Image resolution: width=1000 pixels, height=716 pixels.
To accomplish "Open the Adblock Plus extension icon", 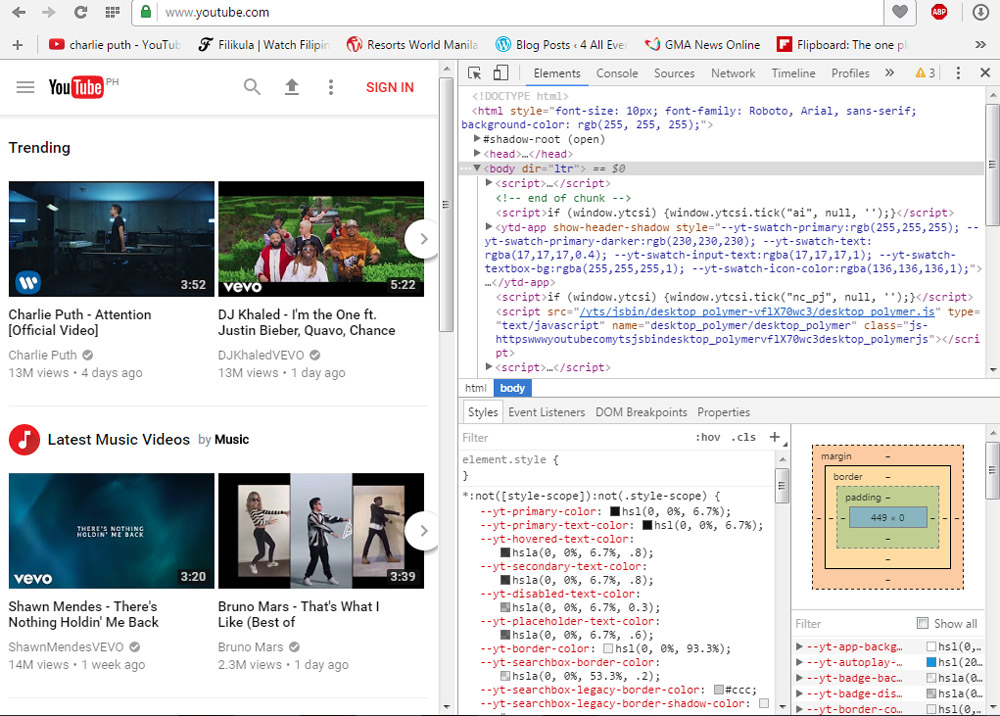I will pos(939,11).
